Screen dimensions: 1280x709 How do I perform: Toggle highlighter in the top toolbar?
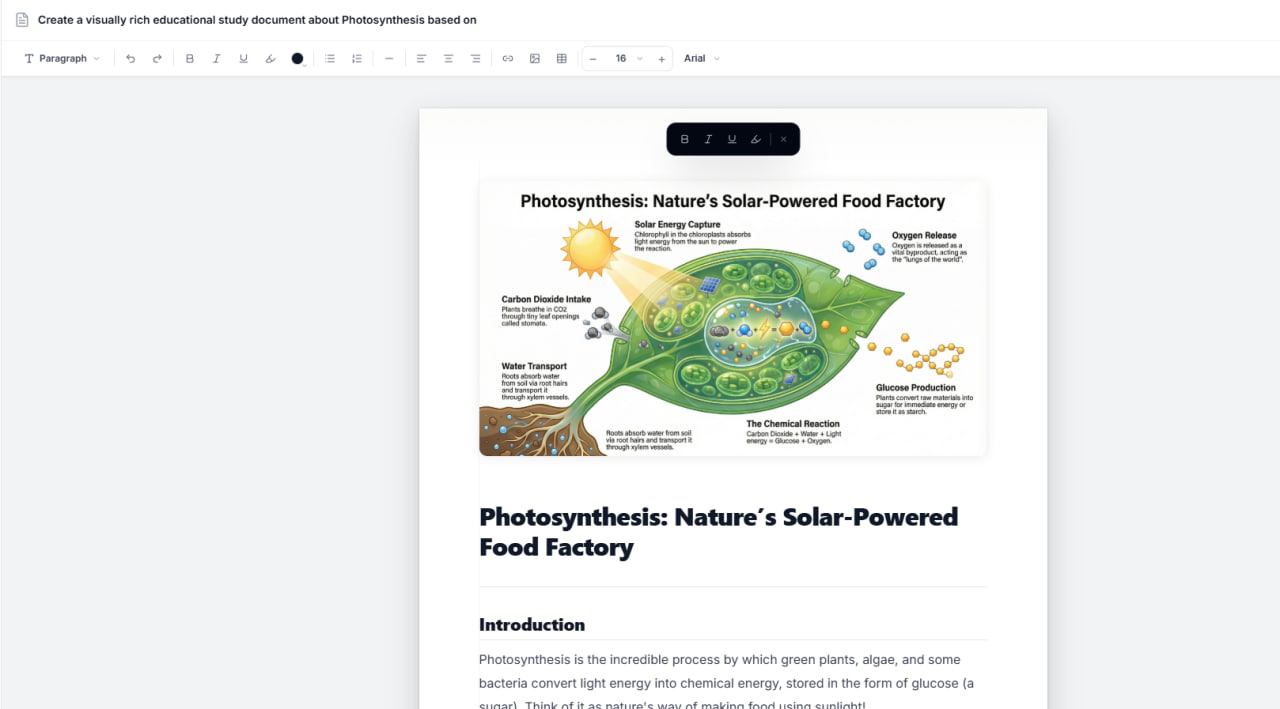(270, 59)
